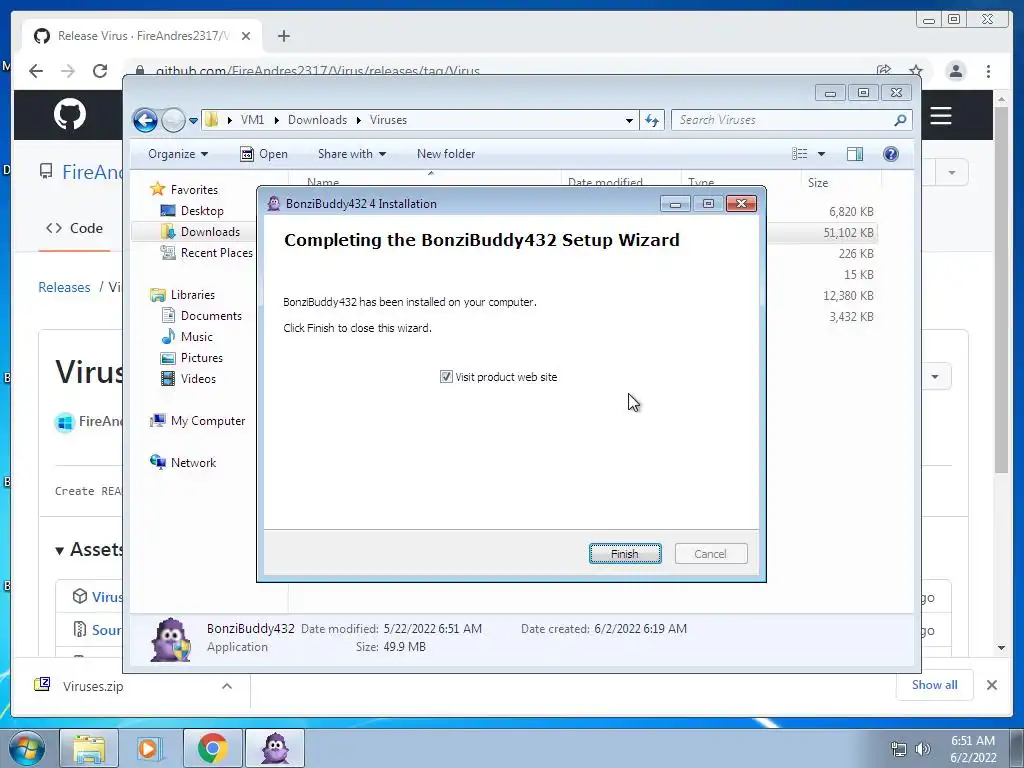Click Finish in BonziBuddy setup wizard
This screenshot has height=768, width=1024.
tap(625, 553)
